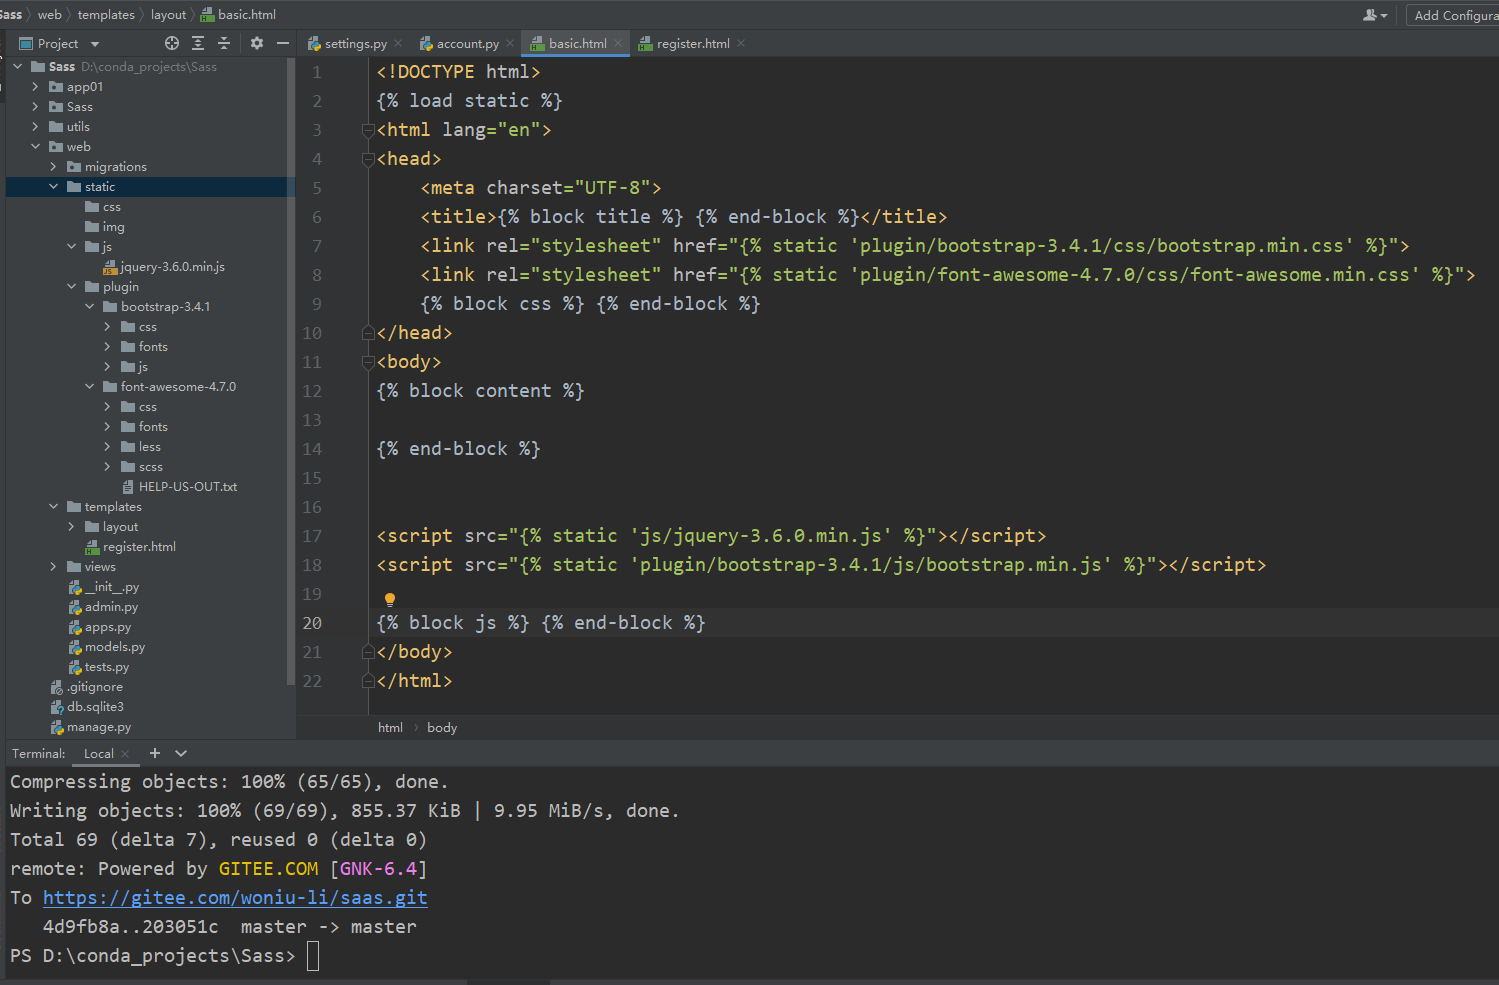This screenshot has width=1499, height=985.
Task: Switch to the settings.py tab
Action: tap(355, 44)
